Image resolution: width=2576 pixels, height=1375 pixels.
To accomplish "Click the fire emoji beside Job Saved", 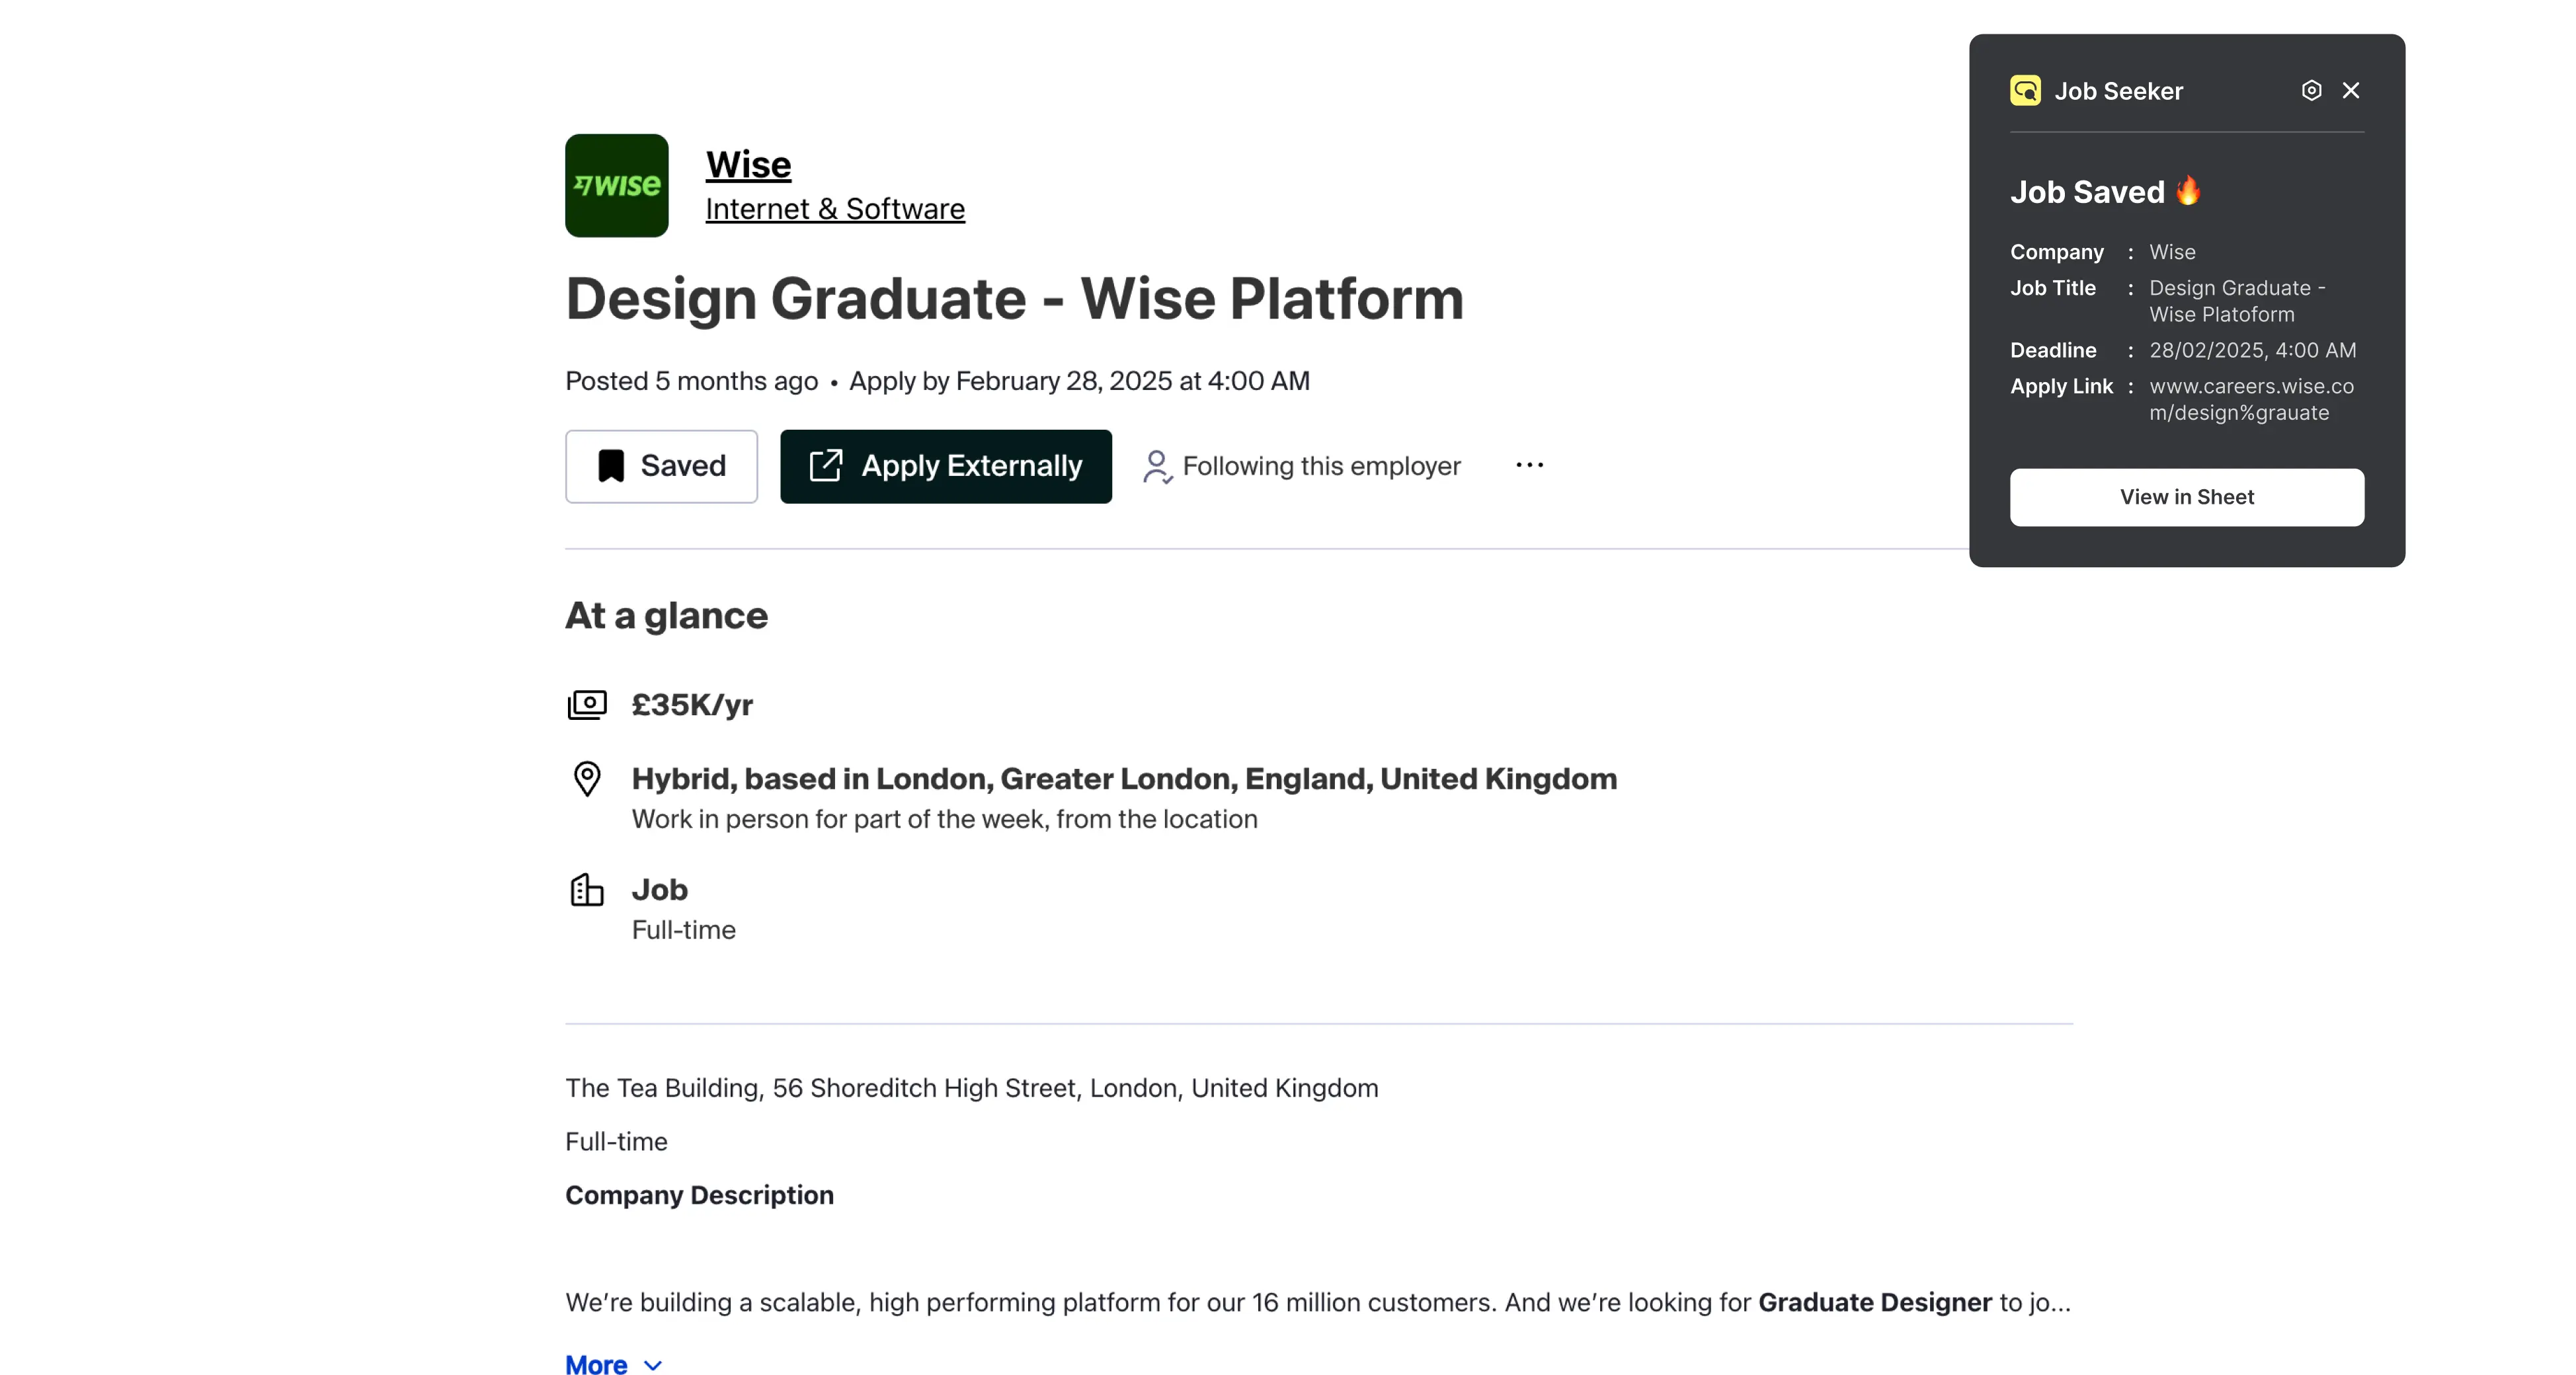I will pyautogui.click(x=2188, y=190).
